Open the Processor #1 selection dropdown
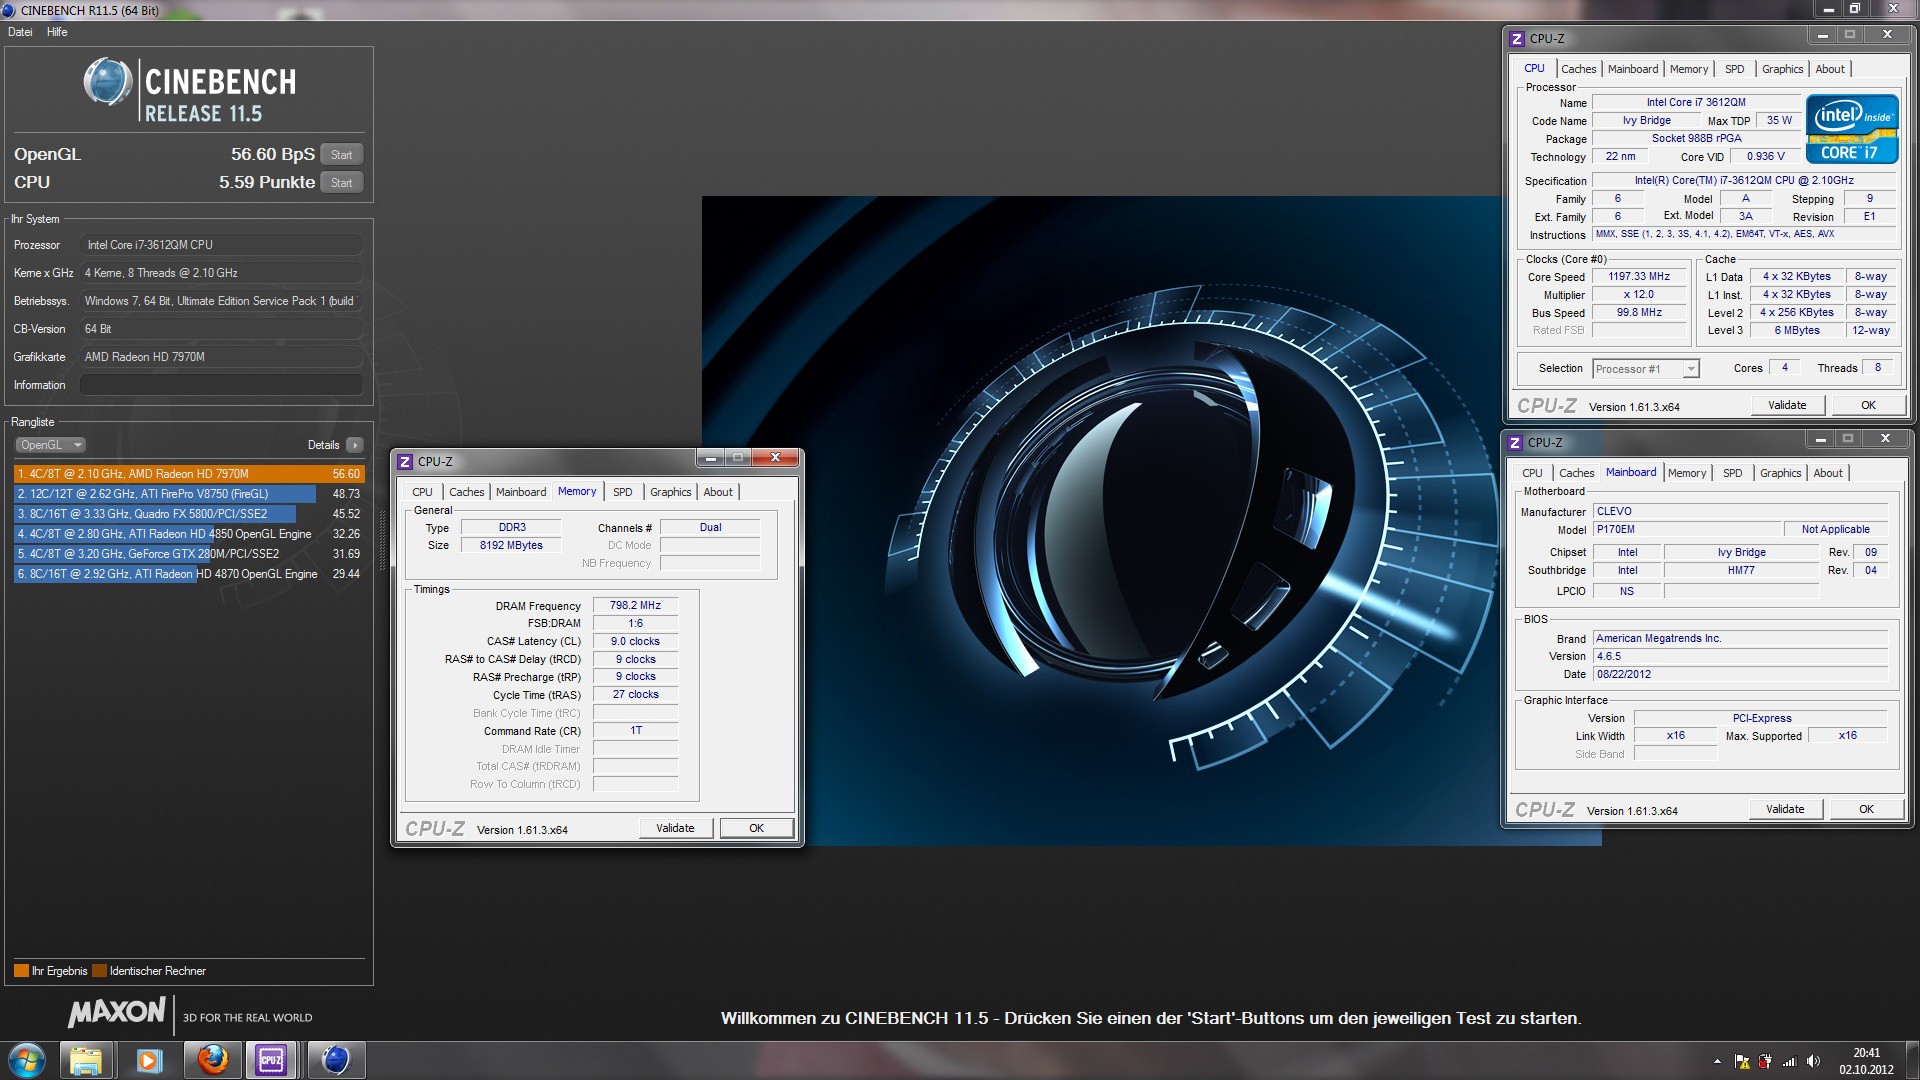The width and height of the screenshot is (1920, 1080). pos(1645,369)
